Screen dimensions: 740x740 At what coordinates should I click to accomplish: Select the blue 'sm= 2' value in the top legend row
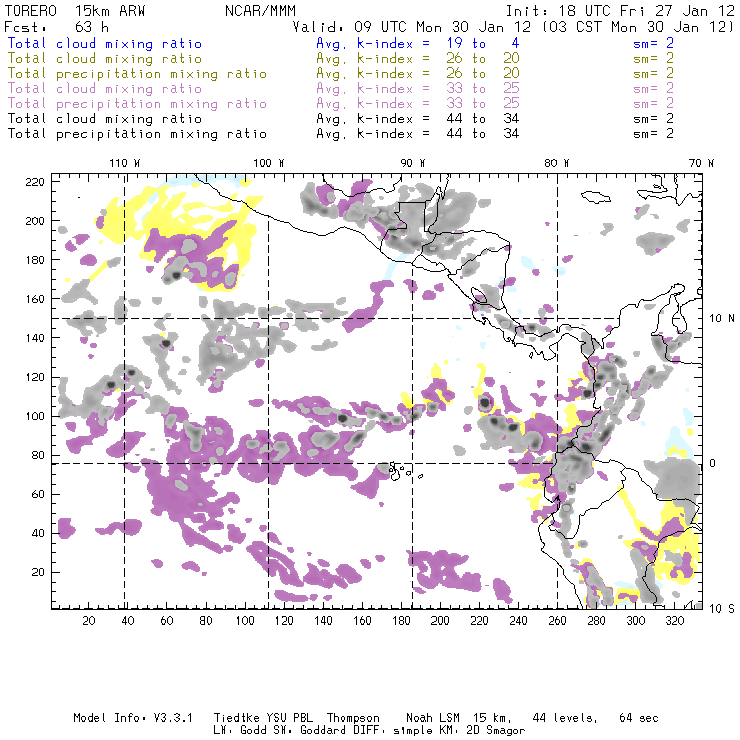pos(653,43)
